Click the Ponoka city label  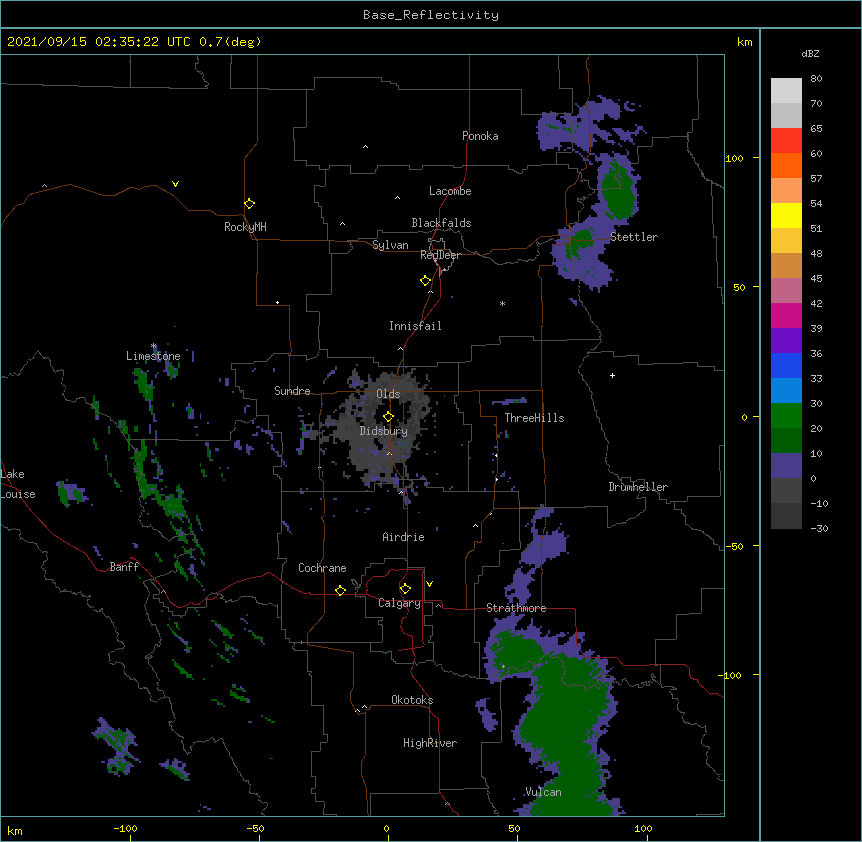480,136
